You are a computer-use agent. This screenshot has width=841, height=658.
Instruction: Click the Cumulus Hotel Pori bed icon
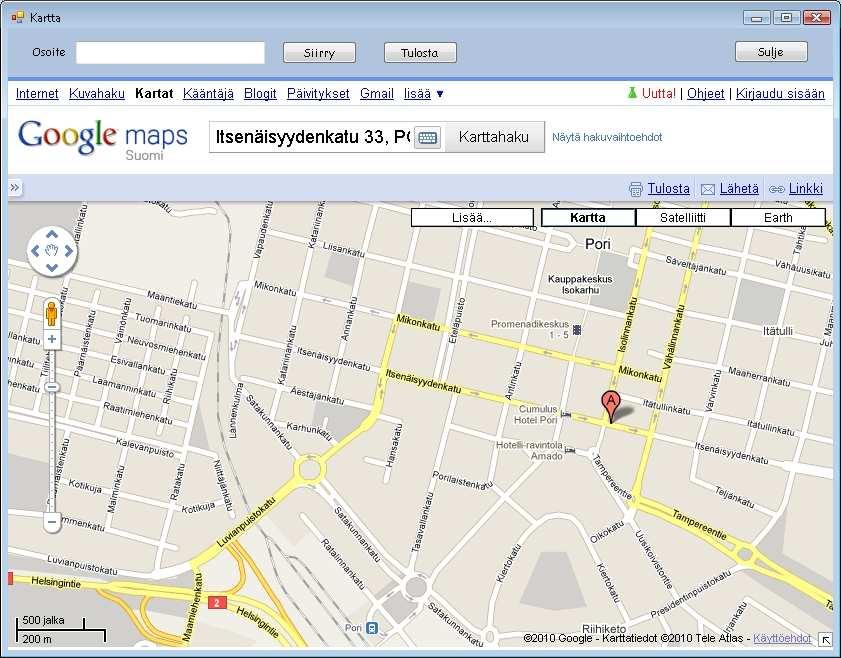tap(566, 415)
